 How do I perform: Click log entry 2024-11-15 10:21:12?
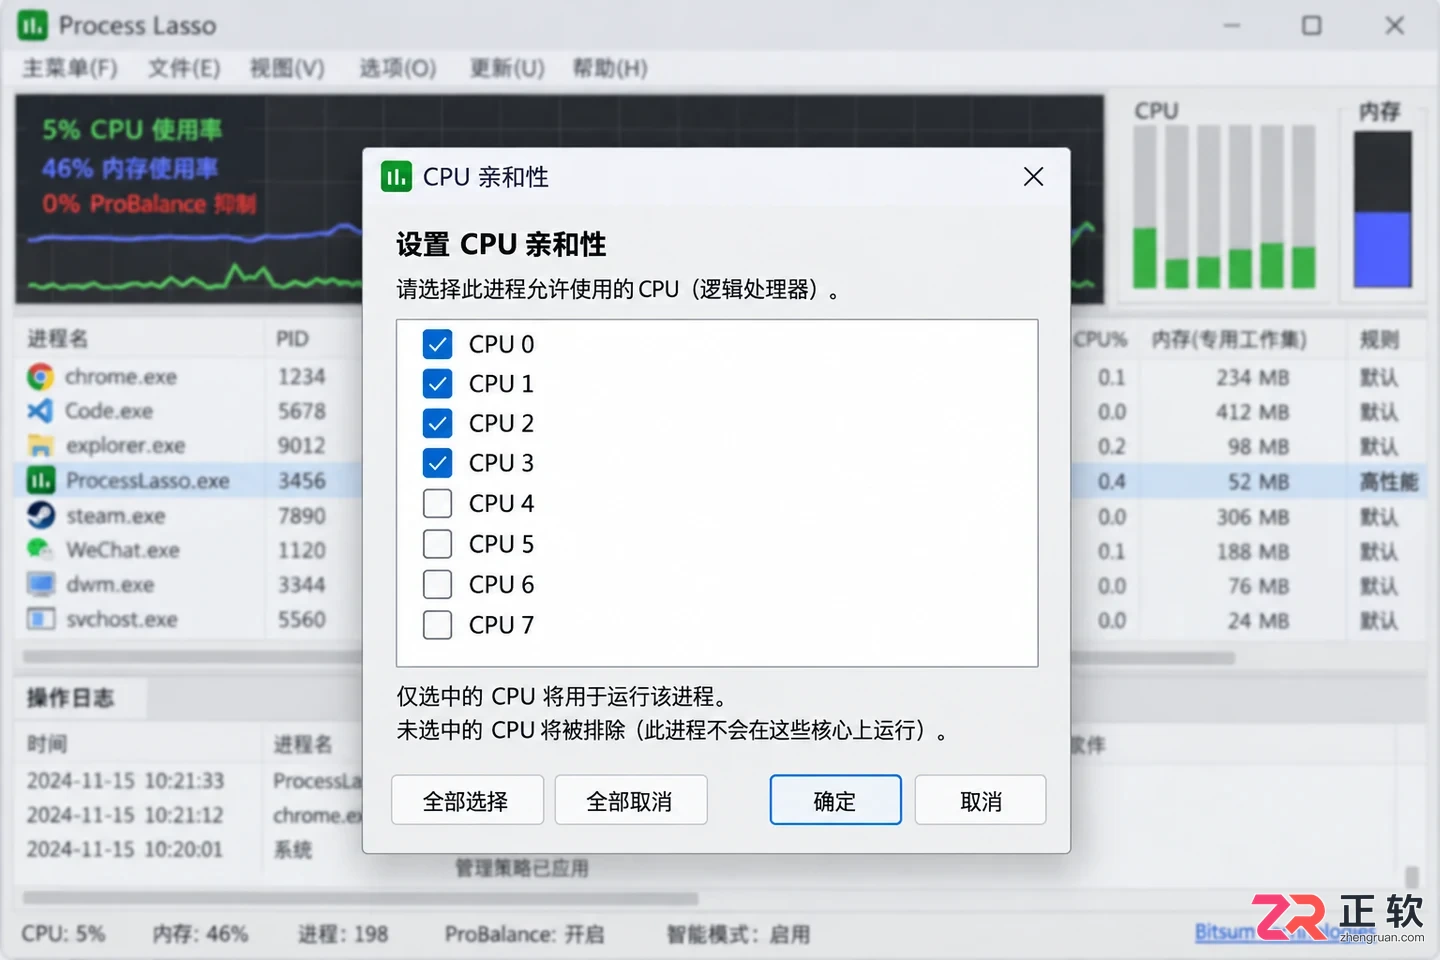[125, 815]
